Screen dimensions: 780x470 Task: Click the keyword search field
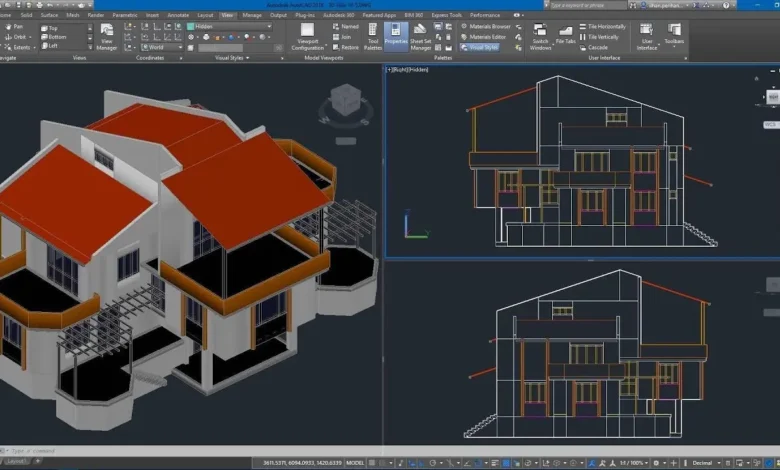pos(588,5)
